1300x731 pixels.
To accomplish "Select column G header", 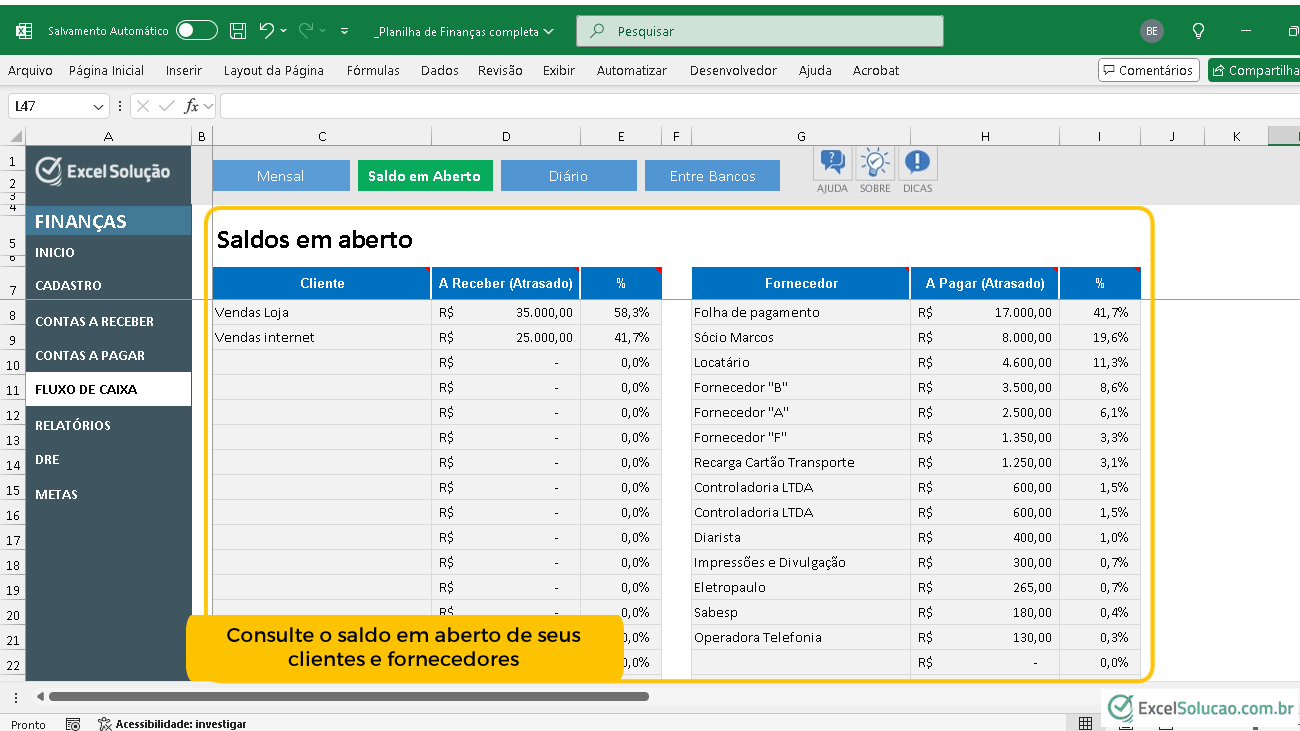I will click(801, 137).
